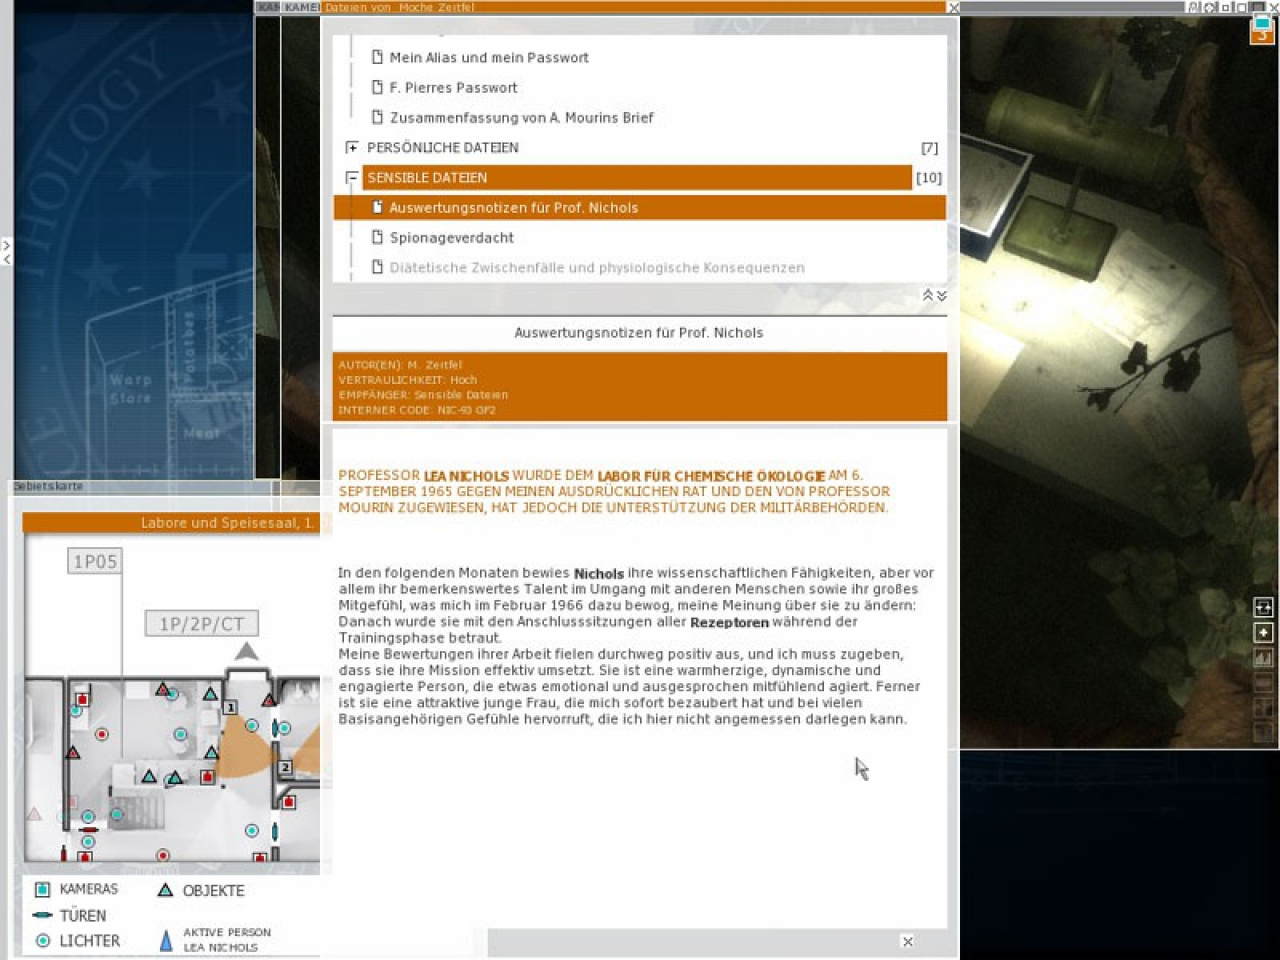Click the document icon beside 'Spionageverdacht'
The width and height of the screenshot is (1280, 960).
377,238
